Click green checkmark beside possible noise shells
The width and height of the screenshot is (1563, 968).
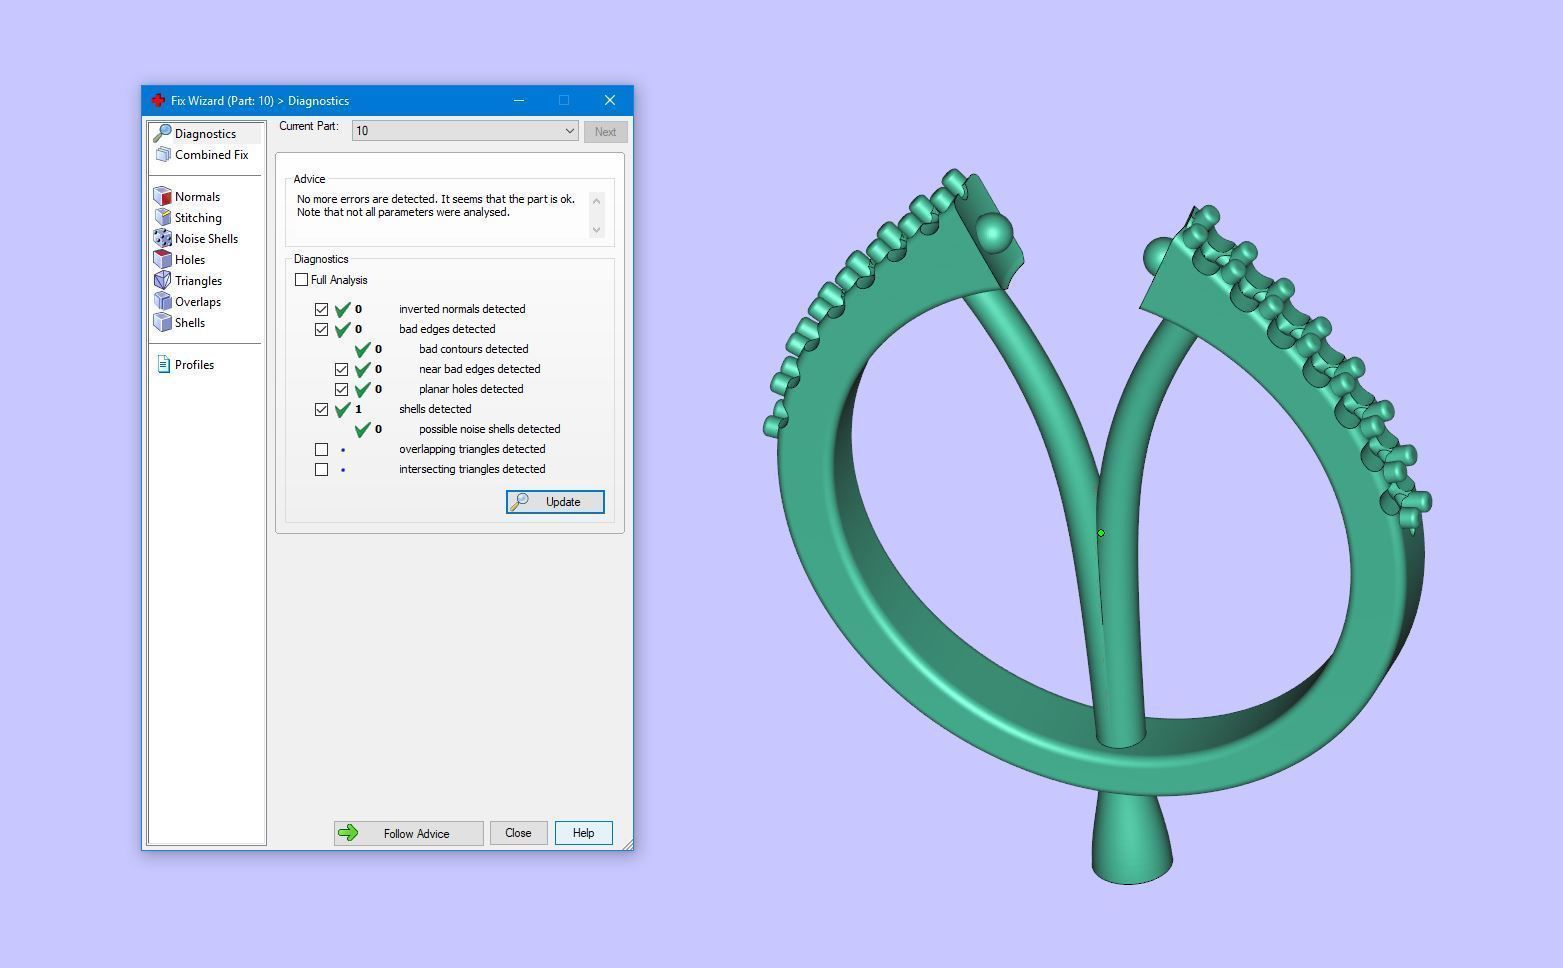tap(363, 429)
